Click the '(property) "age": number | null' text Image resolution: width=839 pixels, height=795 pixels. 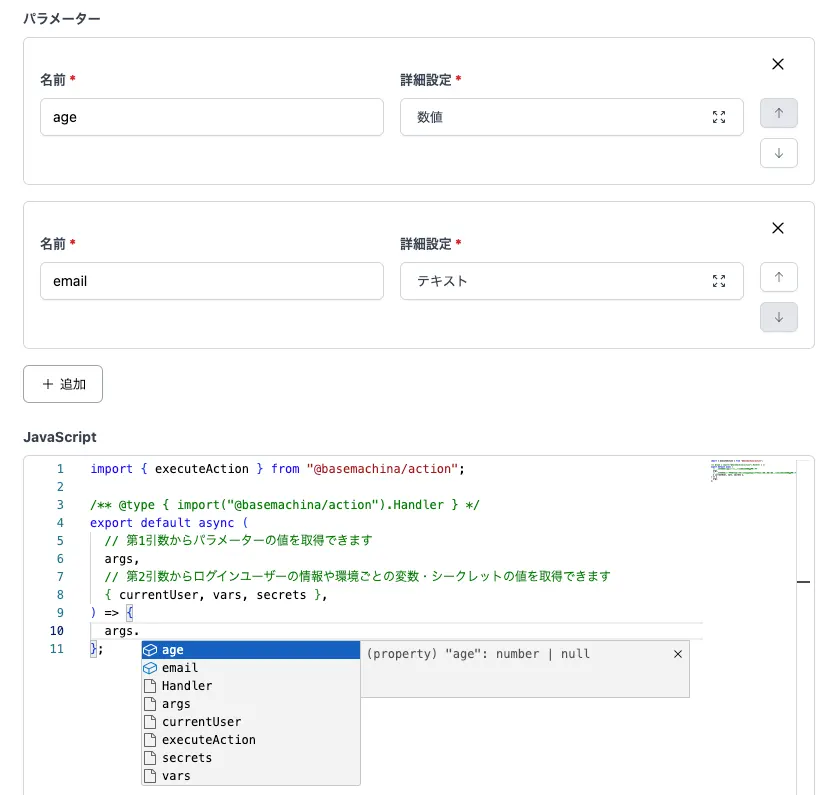click(478, 654)
